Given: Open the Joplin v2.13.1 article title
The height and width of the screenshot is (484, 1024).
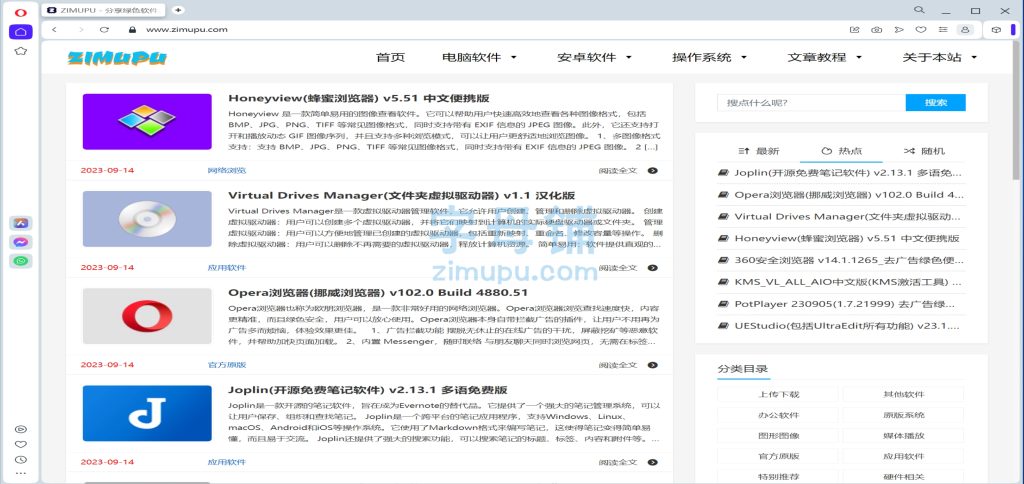Looking at the screenshot, I should click(x=368, y=390).
